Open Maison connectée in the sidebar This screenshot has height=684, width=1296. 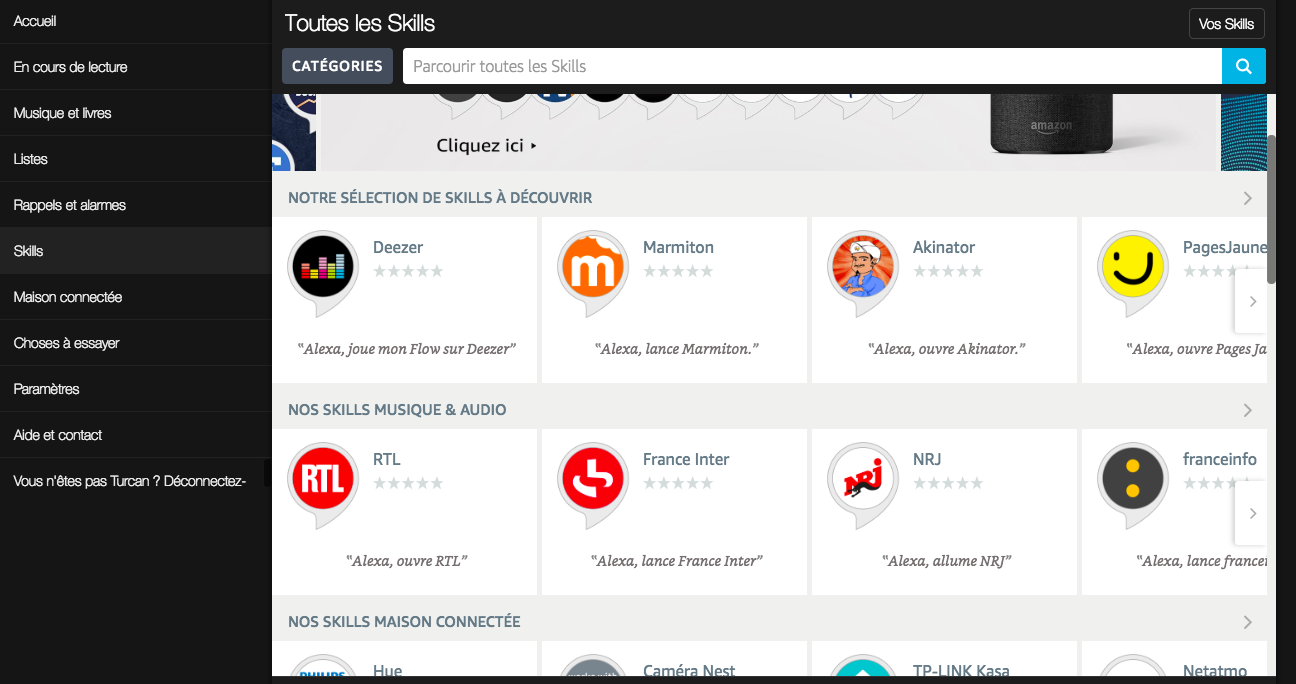tap(136, 297)
